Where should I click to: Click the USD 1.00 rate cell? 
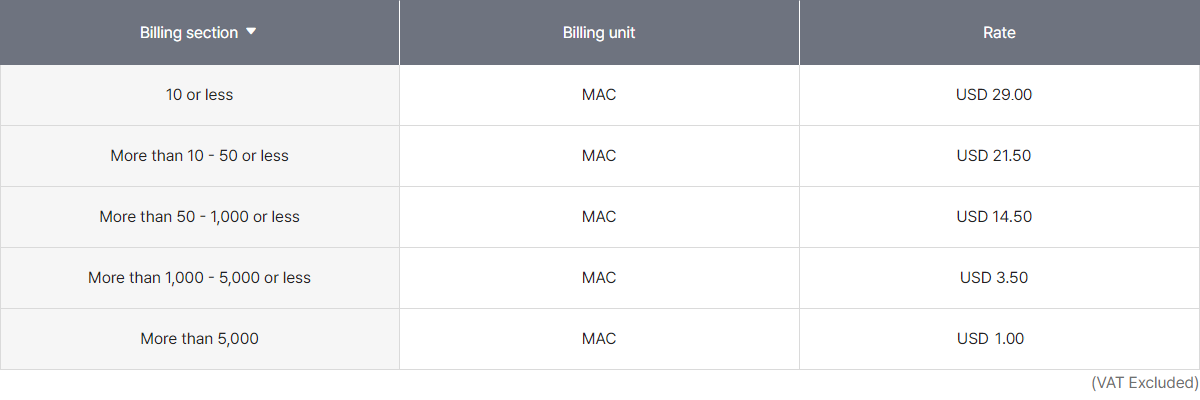[990, 339]
